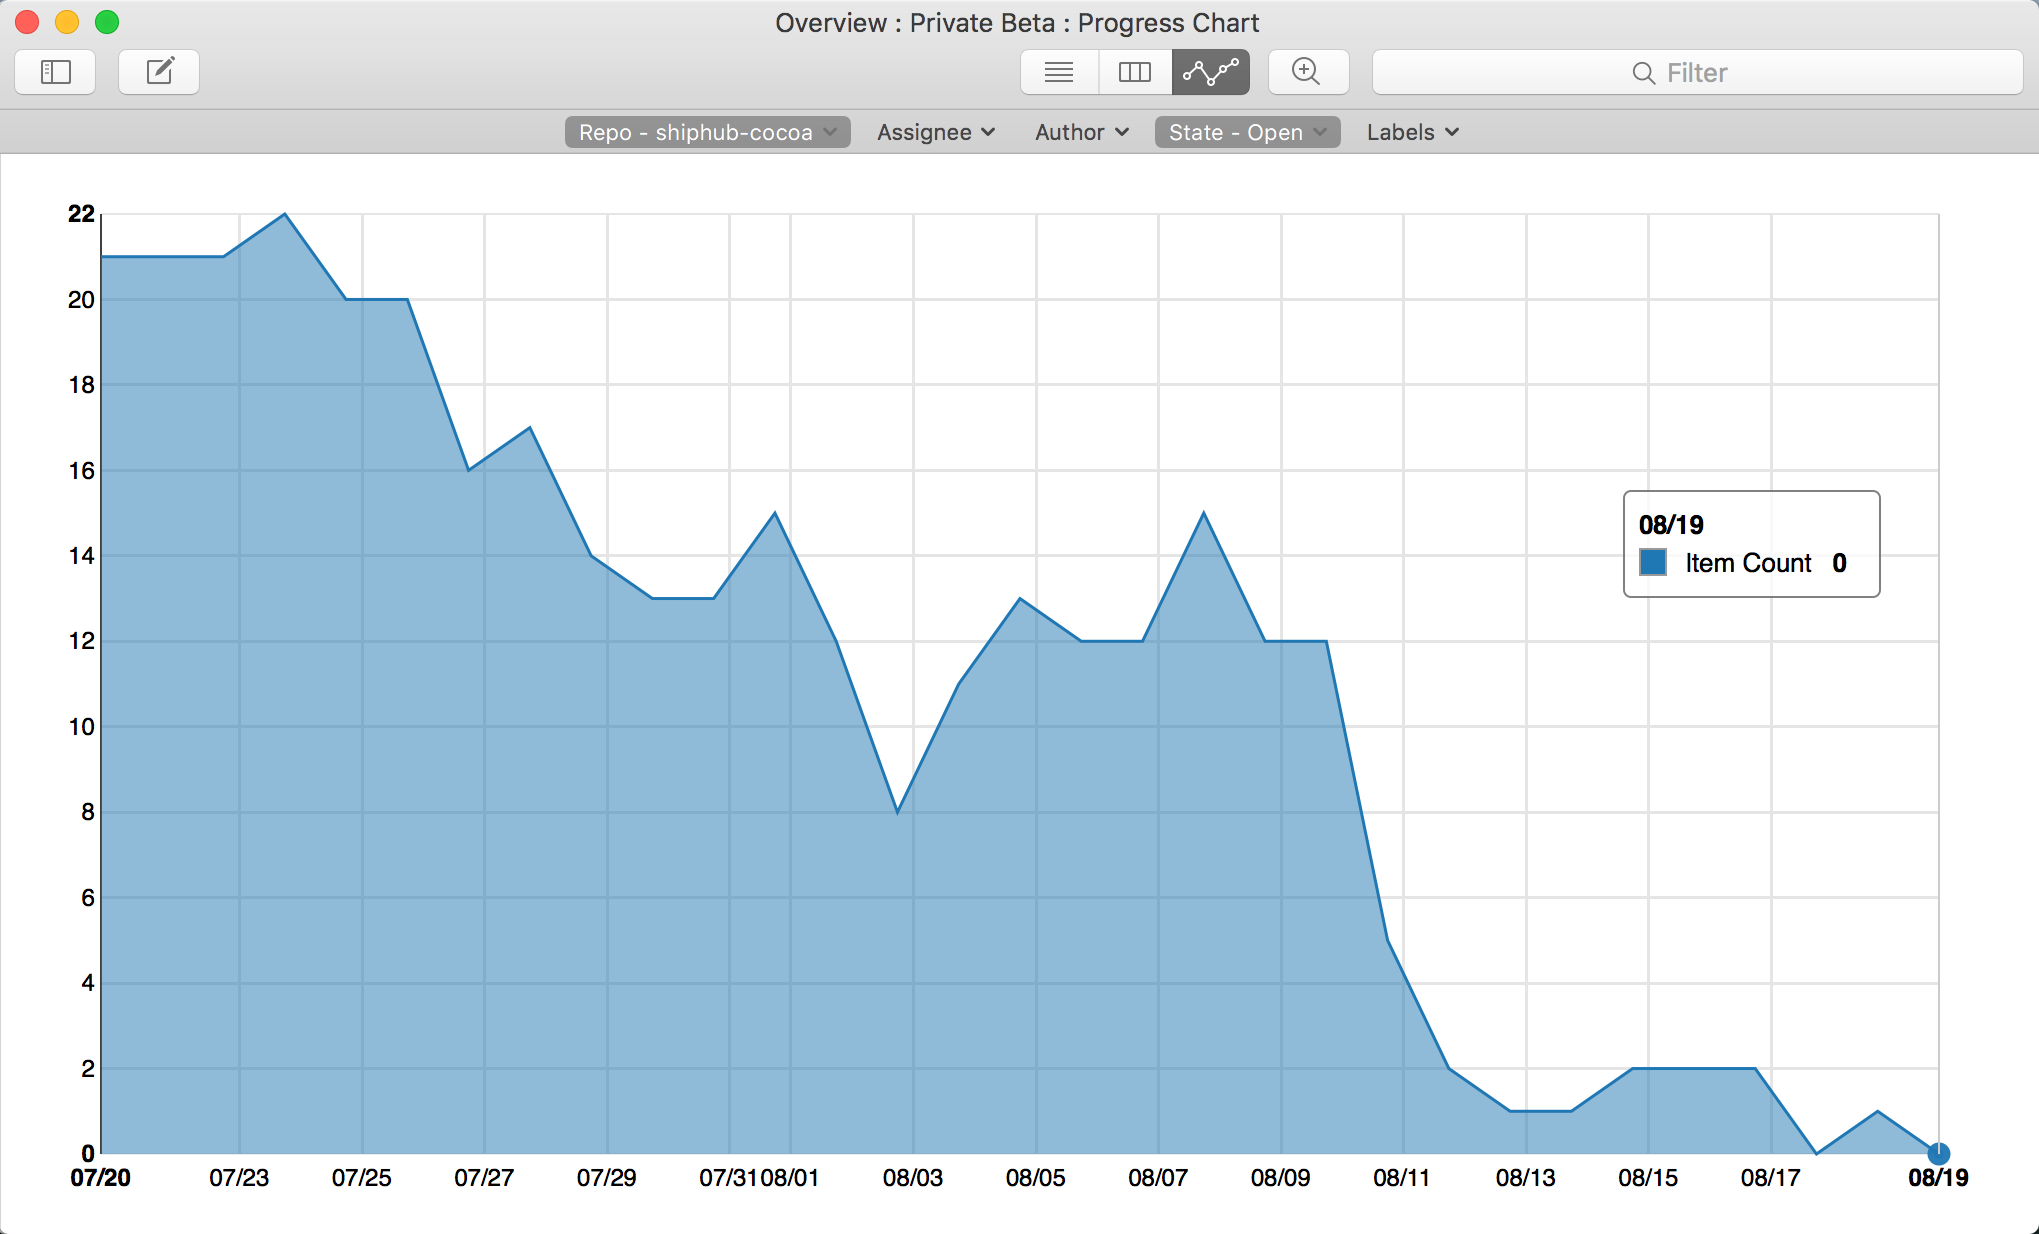Switch to three-column view mode
The image size is (2039, 1234).
1135,72
